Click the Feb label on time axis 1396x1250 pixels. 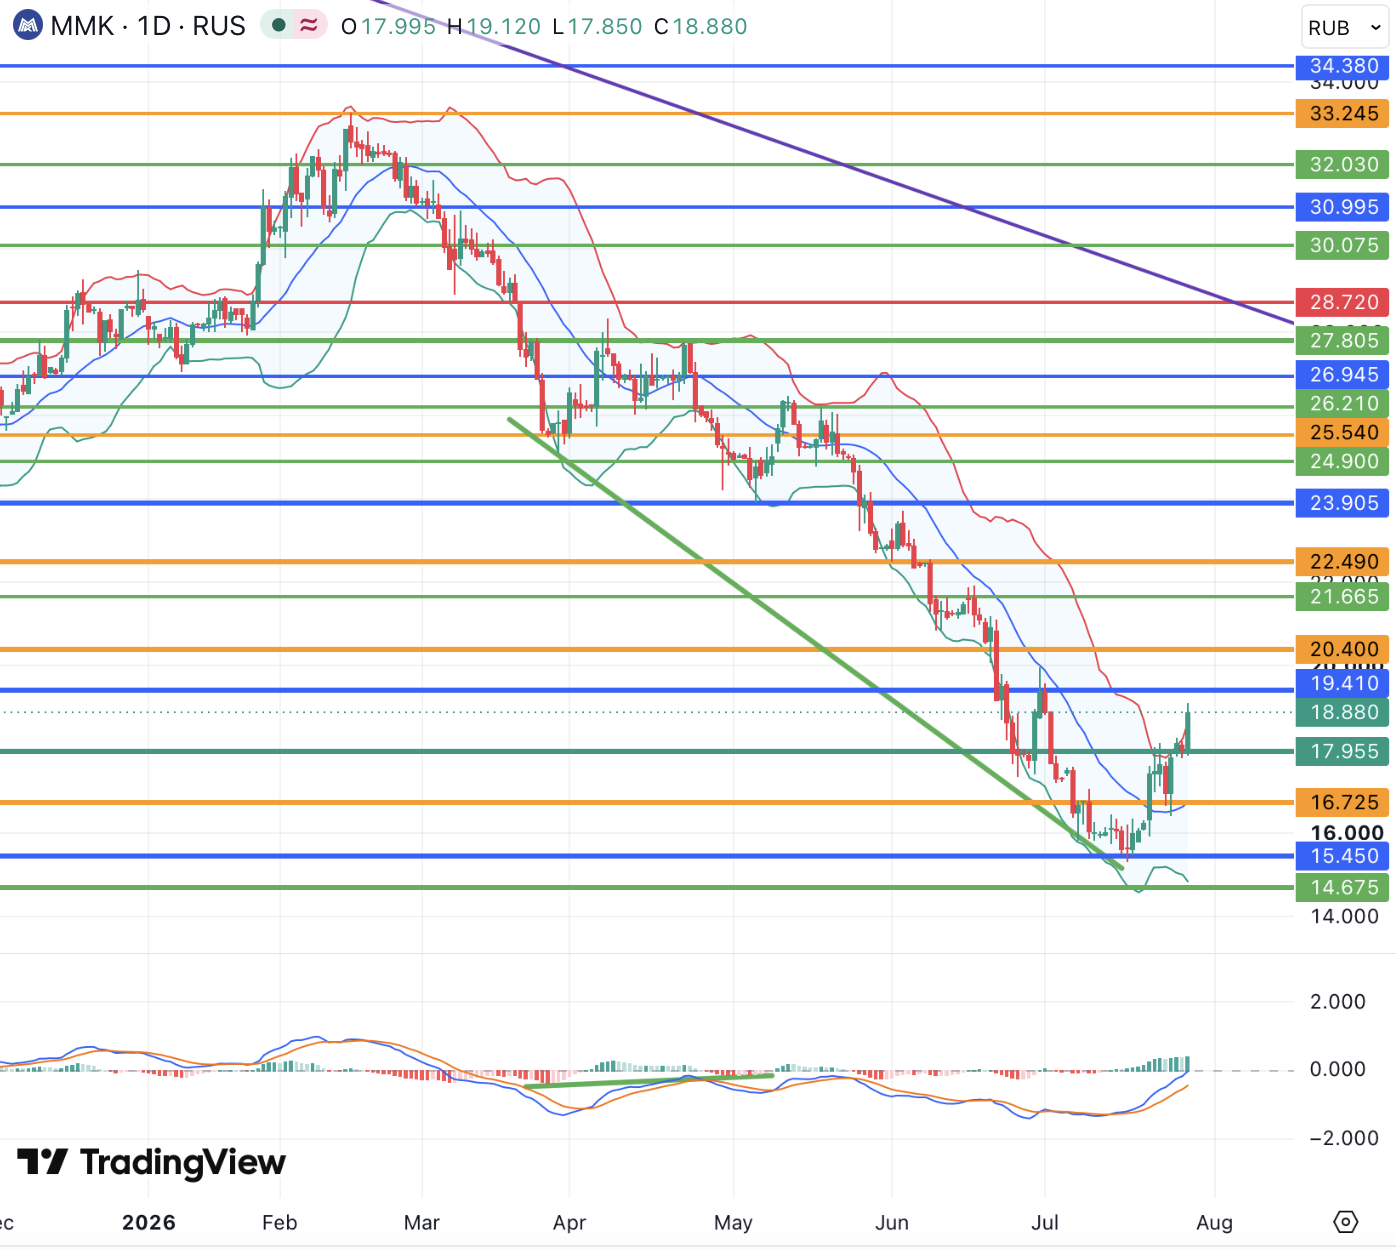click(280, 1222)
